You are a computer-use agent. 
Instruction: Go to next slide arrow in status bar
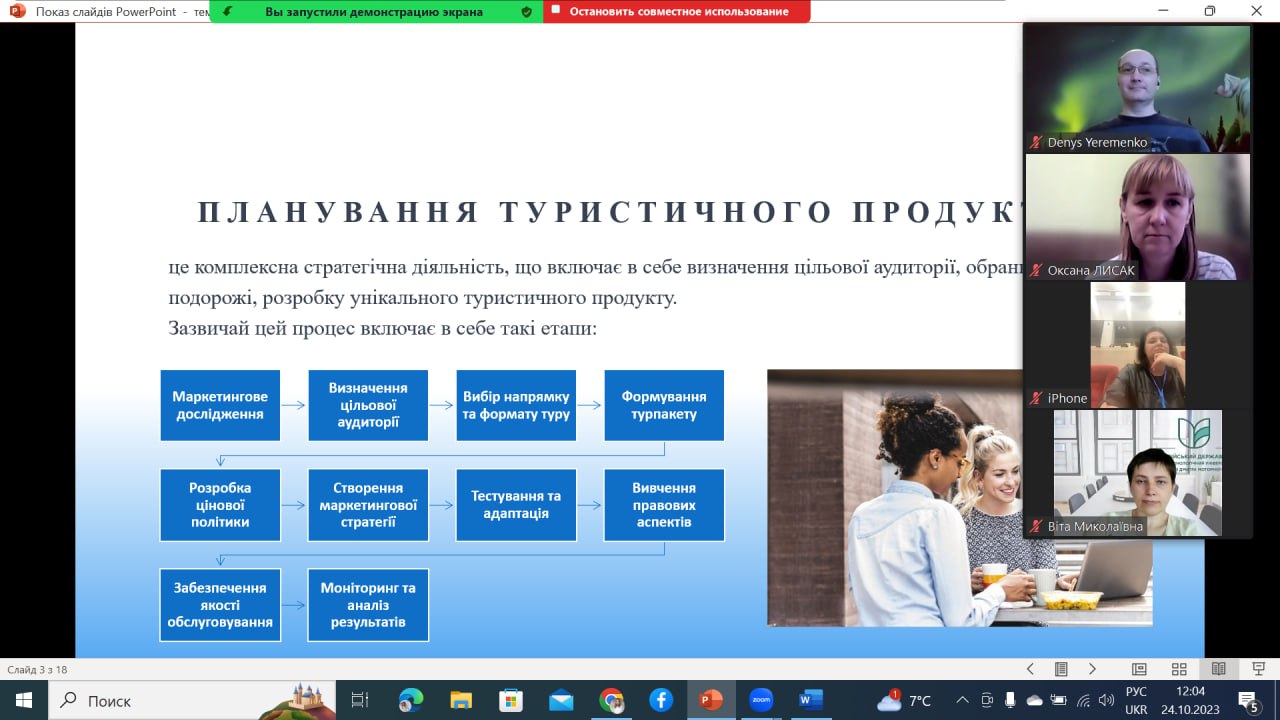point(1092,669)
